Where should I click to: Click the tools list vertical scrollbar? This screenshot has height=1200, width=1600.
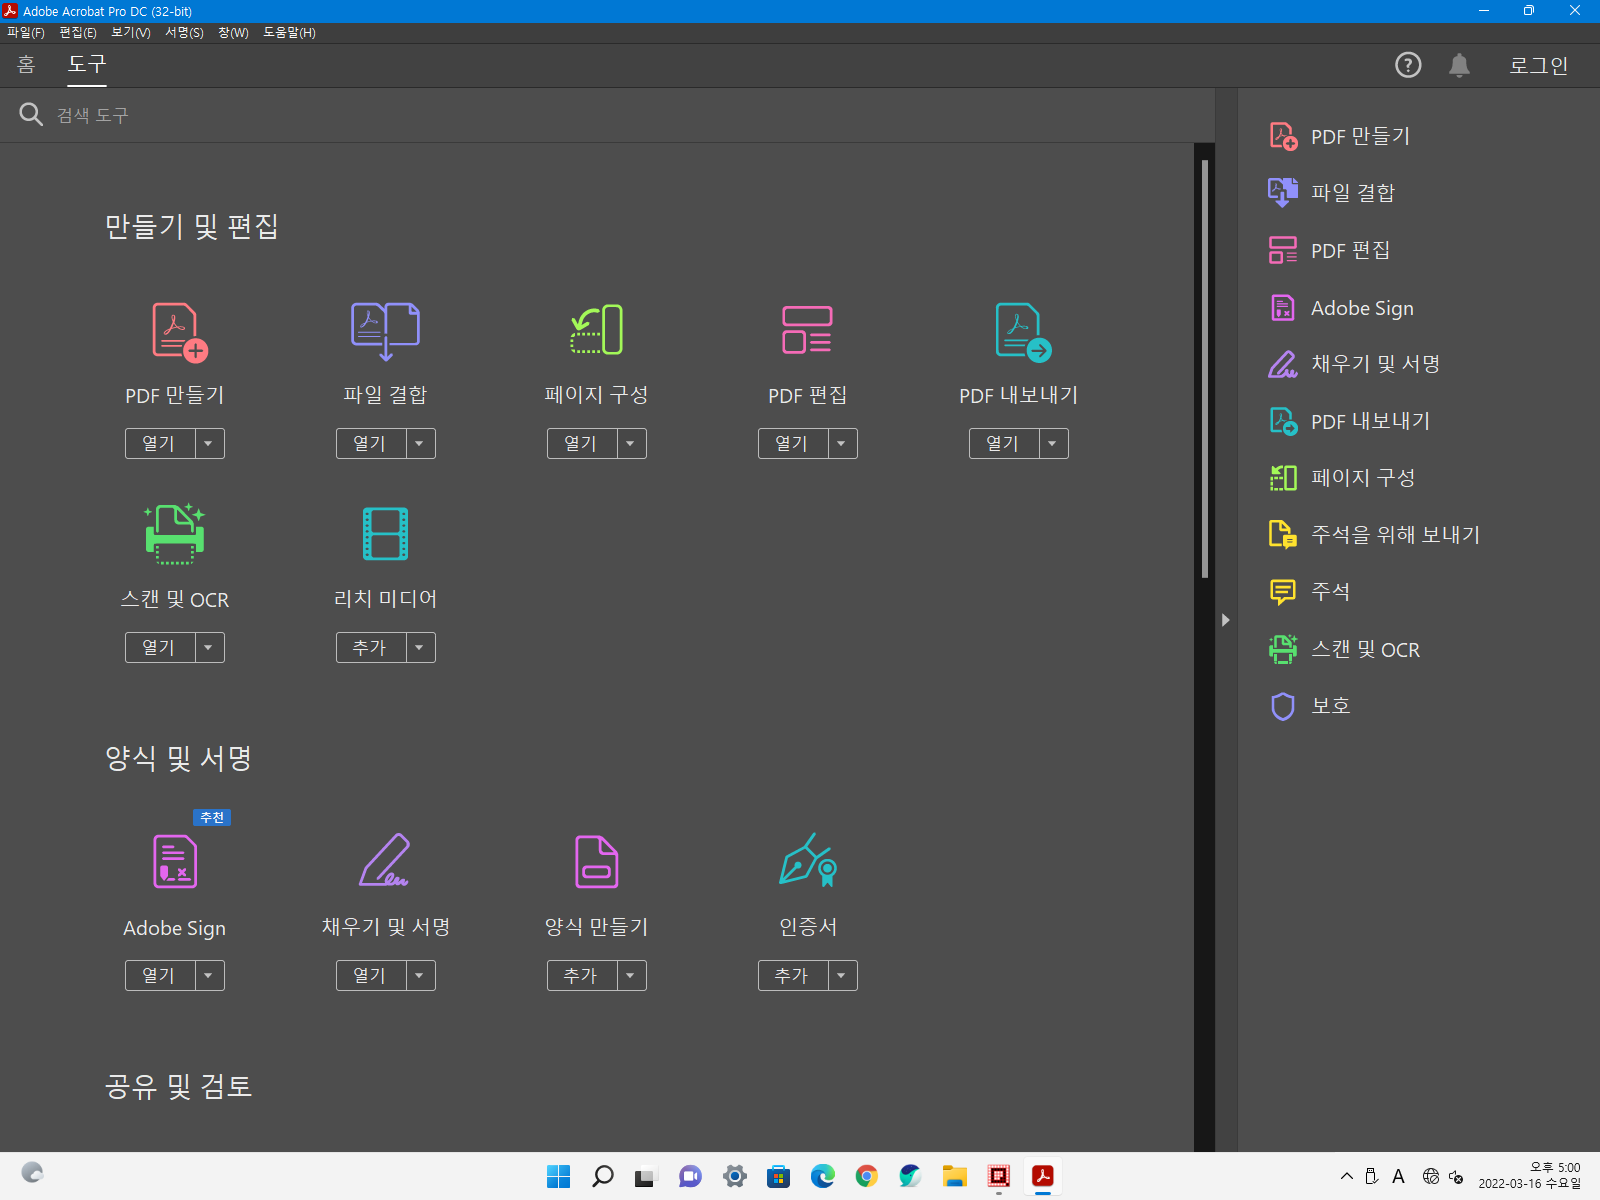(1205, 369)
